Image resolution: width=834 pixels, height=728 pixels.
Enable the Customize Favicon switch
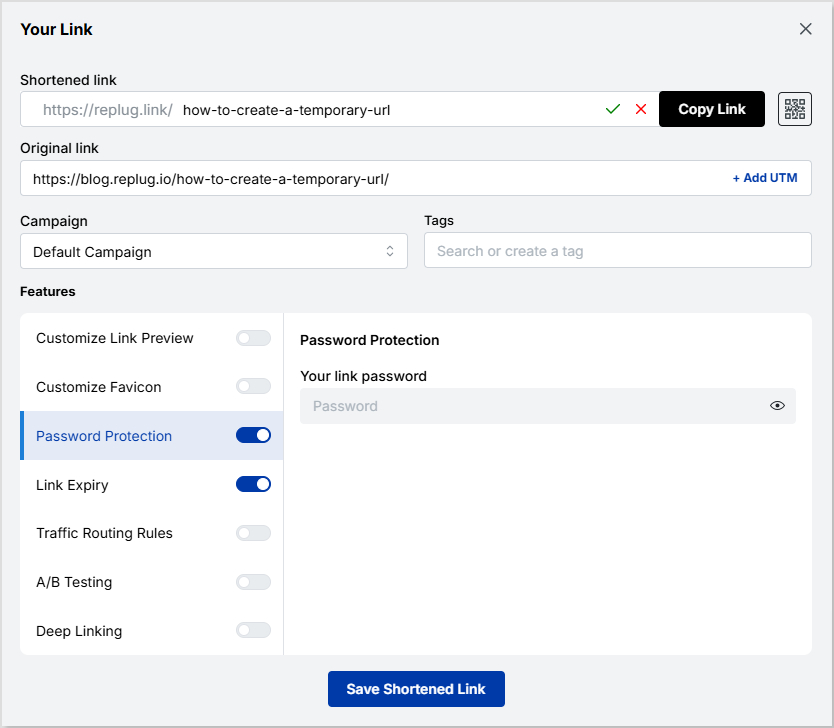coord(254,386)
